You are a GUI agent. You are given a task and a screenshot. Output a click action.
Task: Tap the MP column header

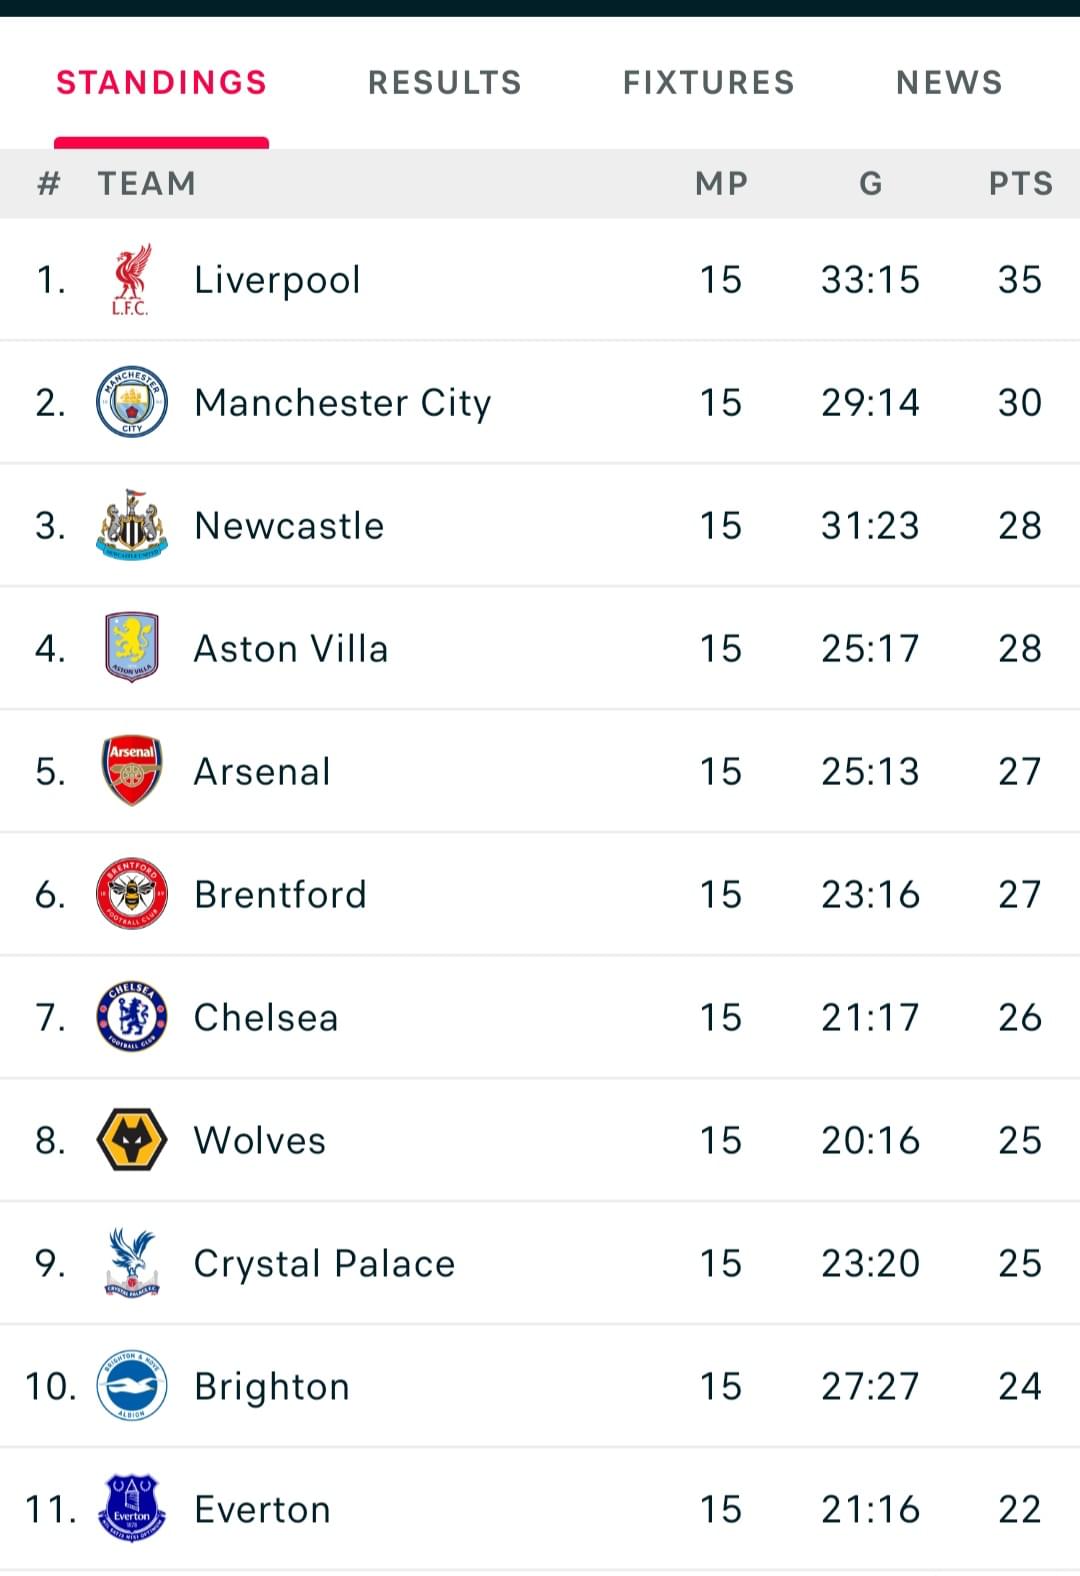click(722, 184)
